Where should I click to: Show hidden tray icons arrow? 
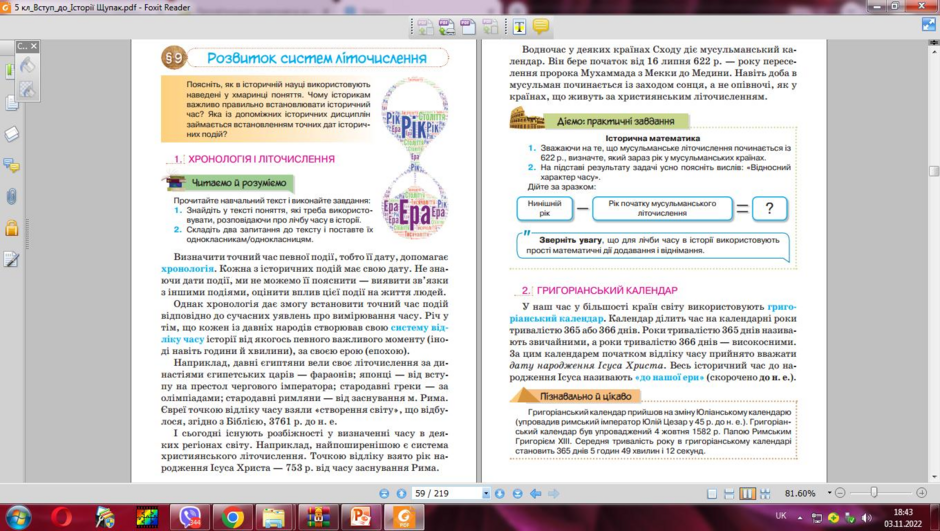point(800,517)
